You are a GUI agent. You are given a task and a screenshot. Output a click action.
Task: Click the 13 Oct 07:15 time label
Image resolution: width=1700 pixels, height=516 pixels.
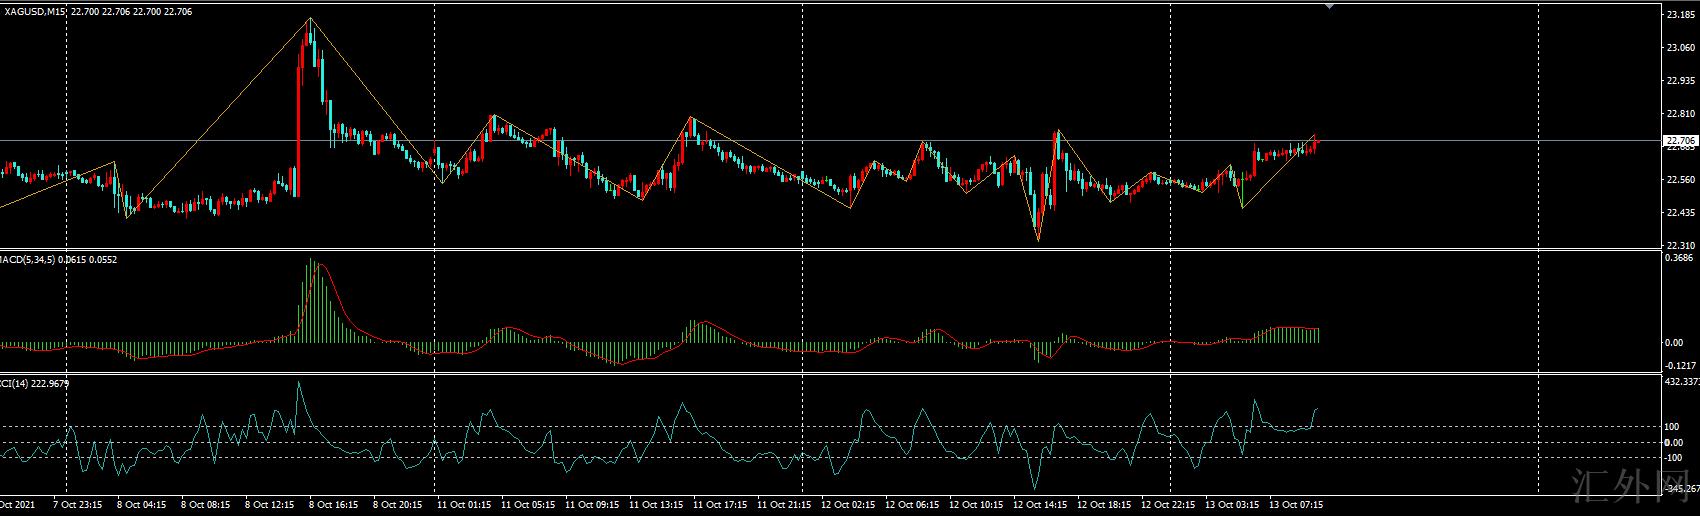click(1296, 505)
